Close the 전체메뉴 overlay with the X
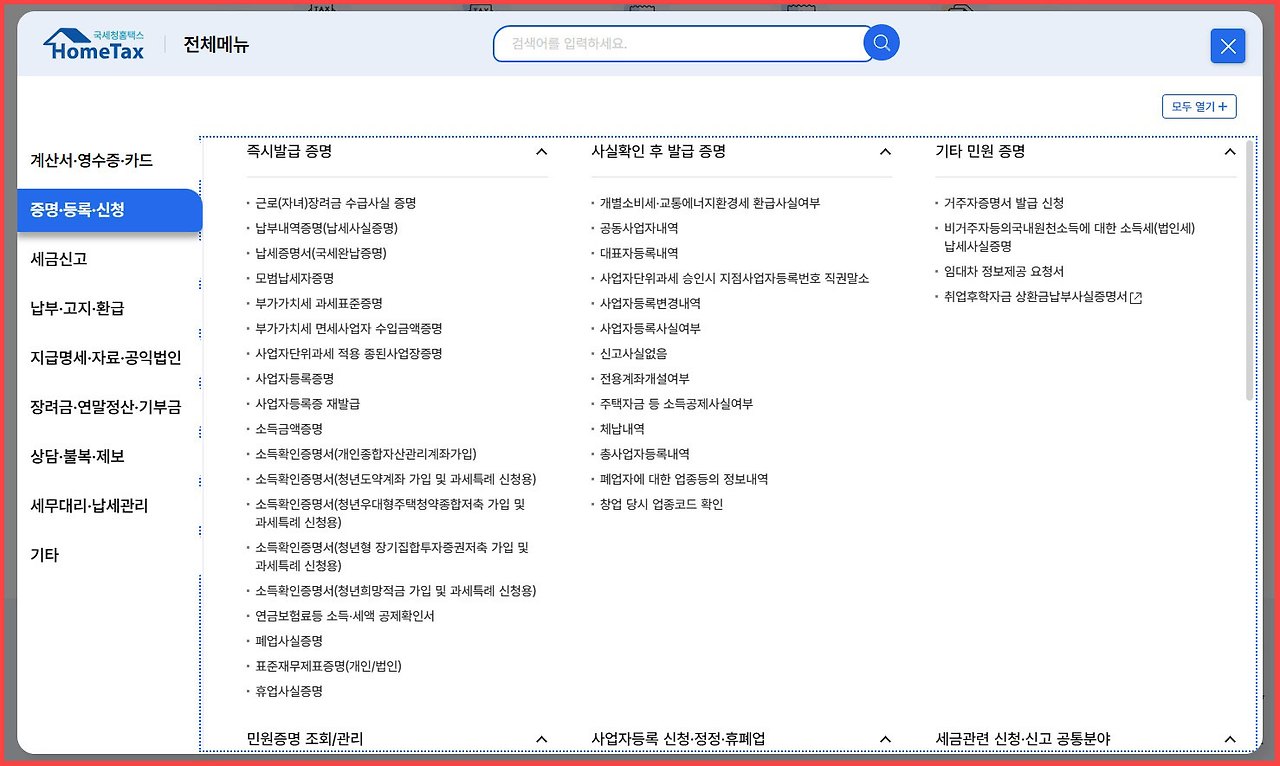This screenshot has height=766, width=1280. 1228,46
